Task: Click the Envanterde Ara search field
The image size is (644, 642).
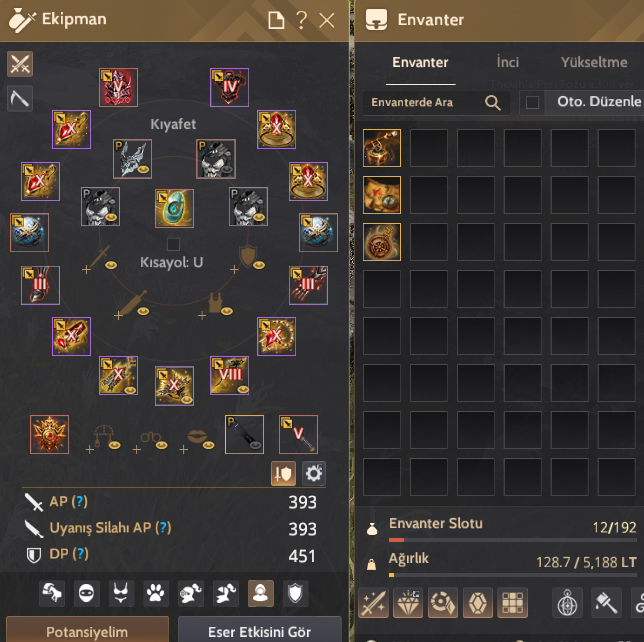Action: pos(436,102)
